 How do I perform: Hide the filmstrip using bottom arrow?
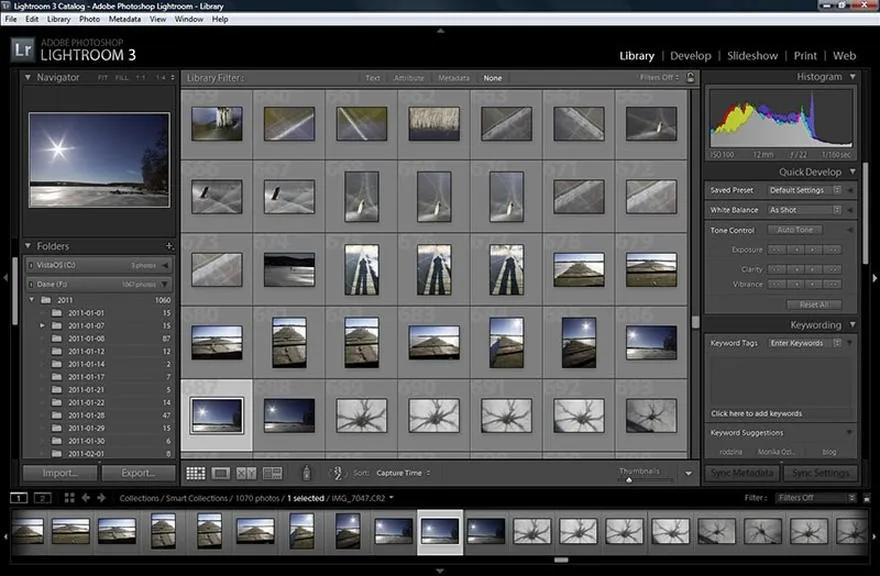[x=441, y=570]
